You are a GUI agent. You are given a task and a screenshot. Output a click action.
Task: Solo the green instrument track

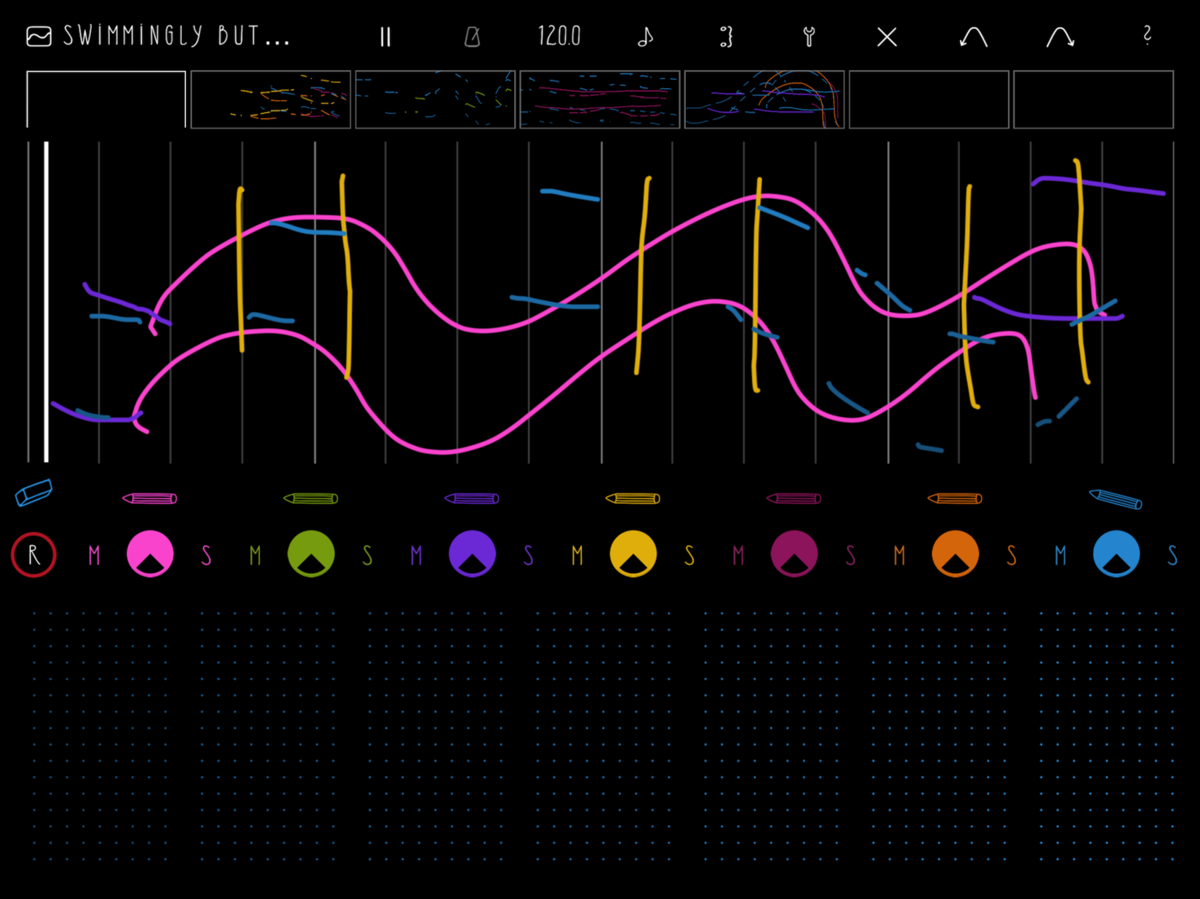pyautogui.click(x=367, y=555)
